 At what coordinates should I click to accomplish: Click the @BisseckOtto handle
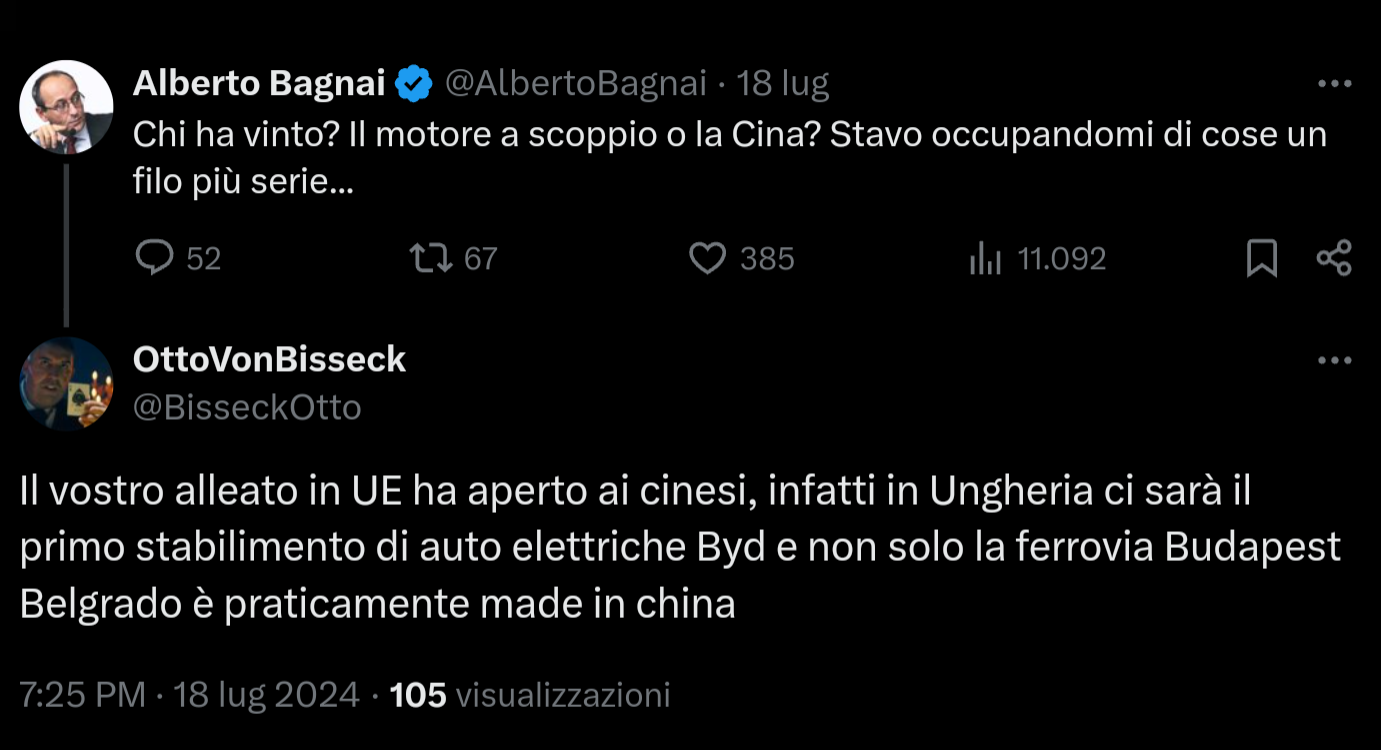point(247,407)
